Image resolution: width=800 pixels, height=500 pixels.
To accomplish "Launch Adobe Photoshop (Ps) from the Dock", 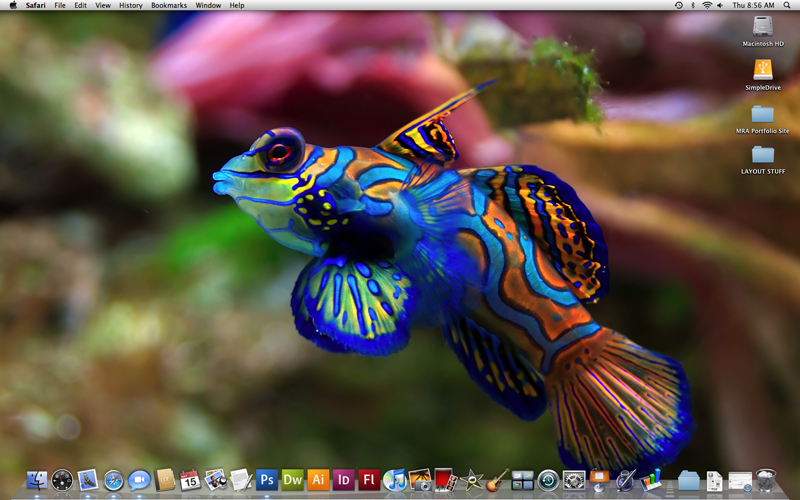I will [x=267, y=480].
